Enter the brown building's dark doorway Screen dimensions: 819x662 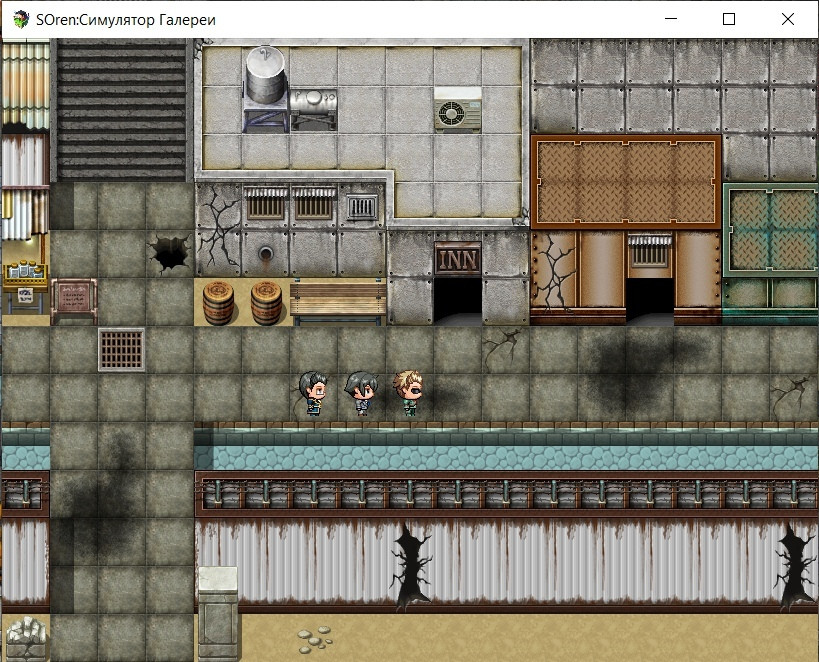(x=650, y=301)
